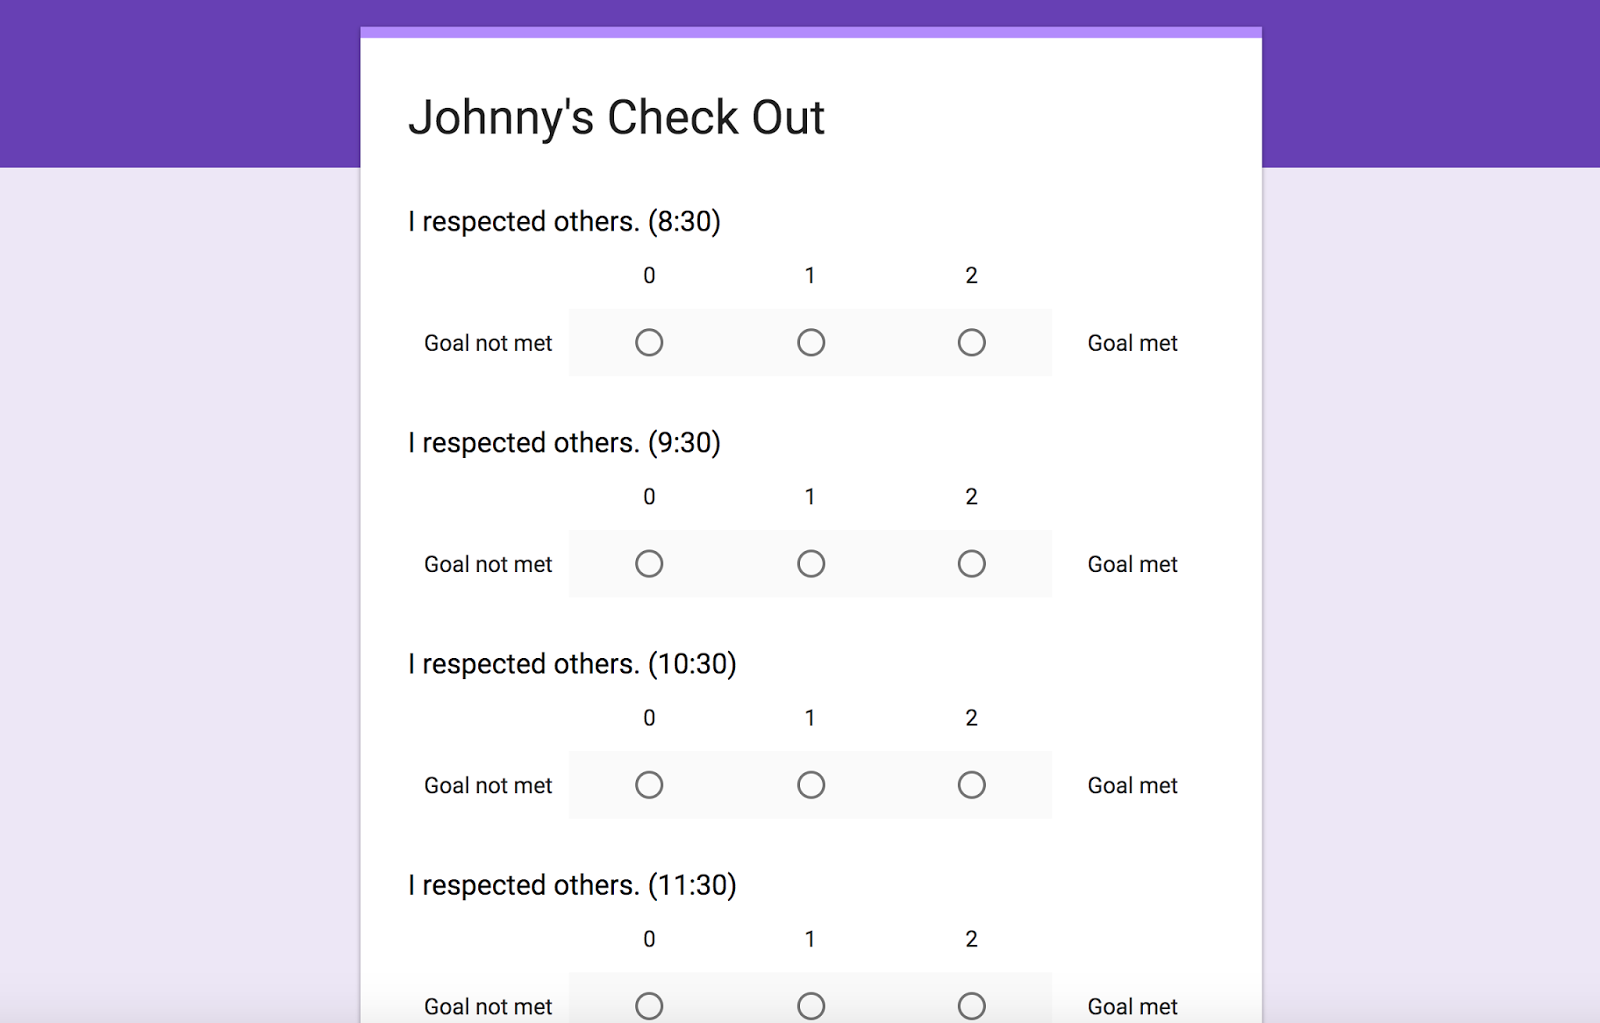Mark 1 on the 10:30 scale
This screenshot has height=1023, width=1600.
(x=811, y=785)
